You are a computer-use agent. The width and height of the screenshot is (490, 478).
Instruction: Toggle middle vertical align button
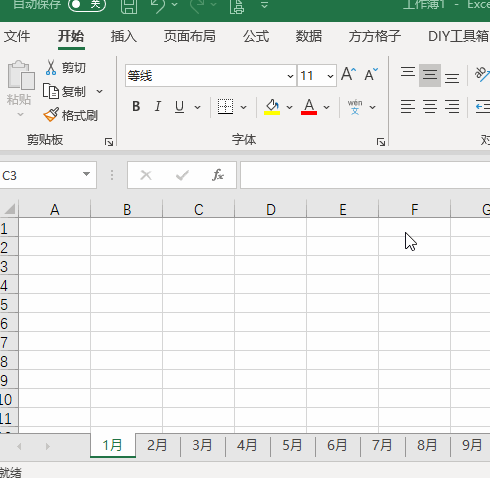(430, 75)
